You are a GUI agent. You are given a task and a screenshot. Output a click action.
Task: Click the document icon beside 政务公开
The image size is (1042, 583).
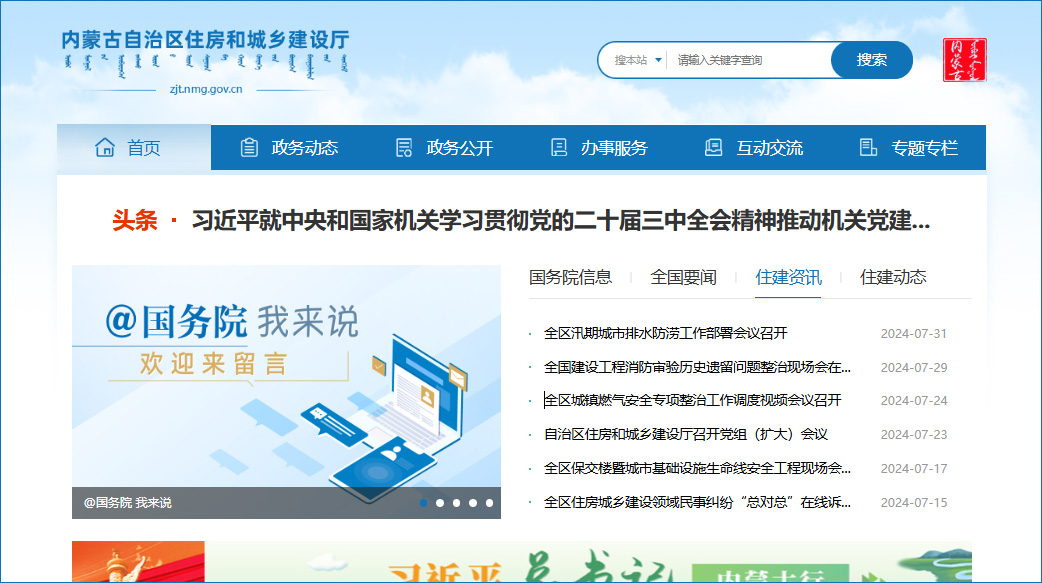404,148
